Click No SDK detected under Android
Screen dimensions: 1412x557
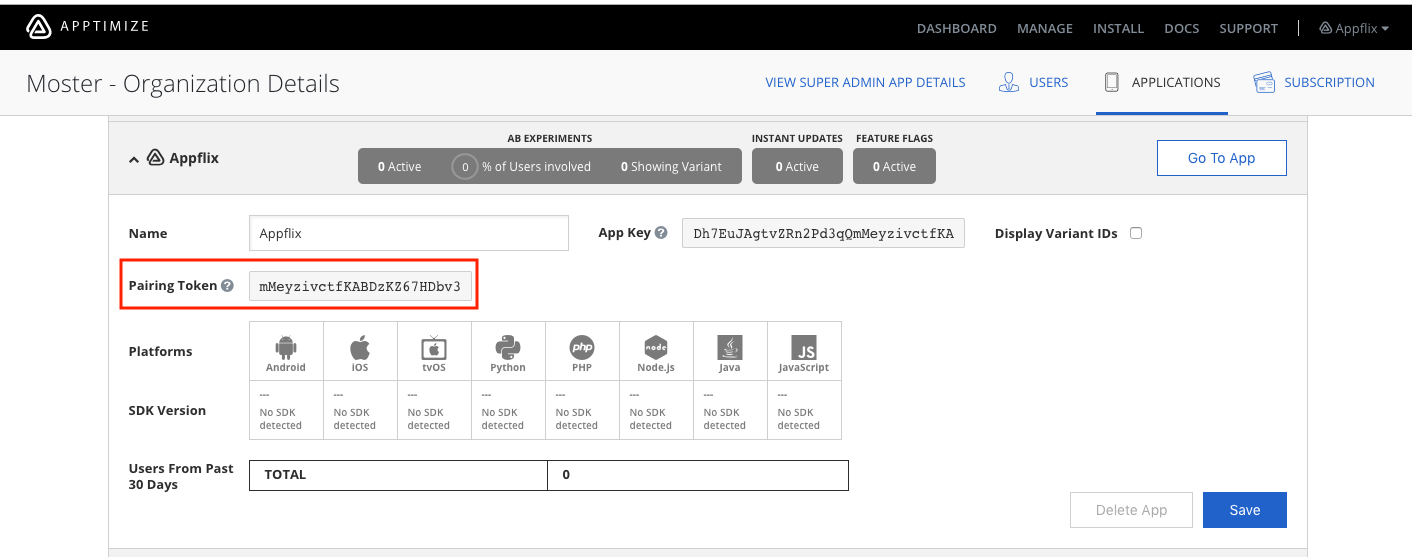coord(281,419)
